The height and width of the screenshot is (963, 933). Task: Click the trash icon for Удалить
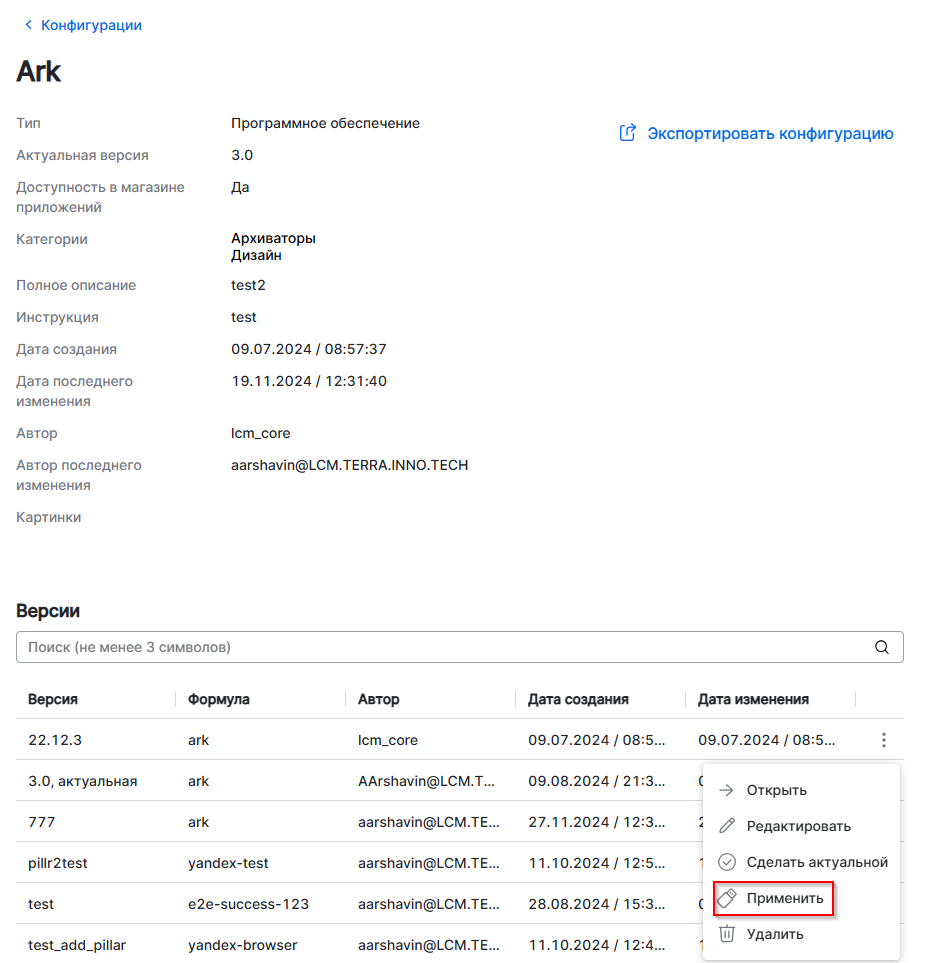pos(727,934)
